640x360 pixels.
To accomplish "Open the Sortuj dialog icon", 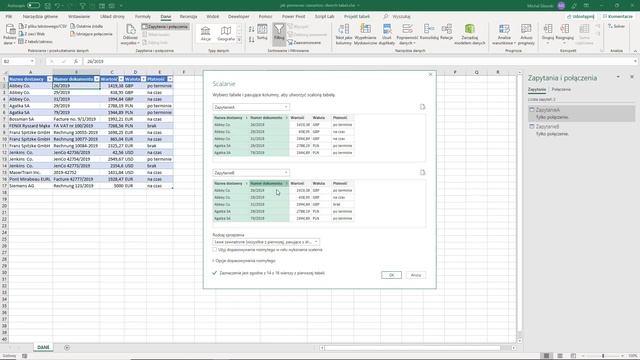I will point(262,32).
